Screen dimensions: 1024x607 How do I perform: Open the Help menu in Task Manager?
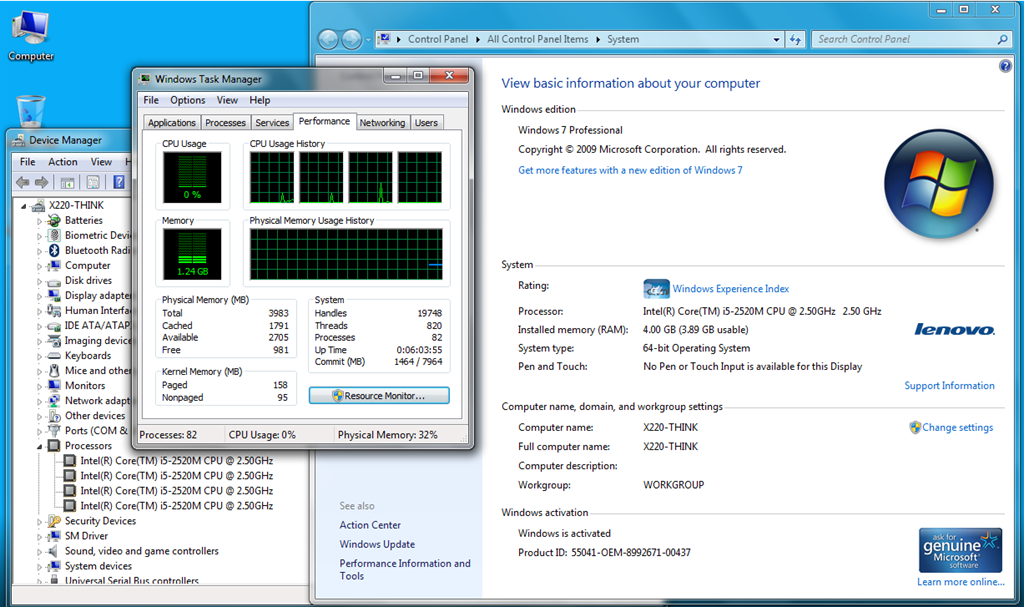coord(259,100)
